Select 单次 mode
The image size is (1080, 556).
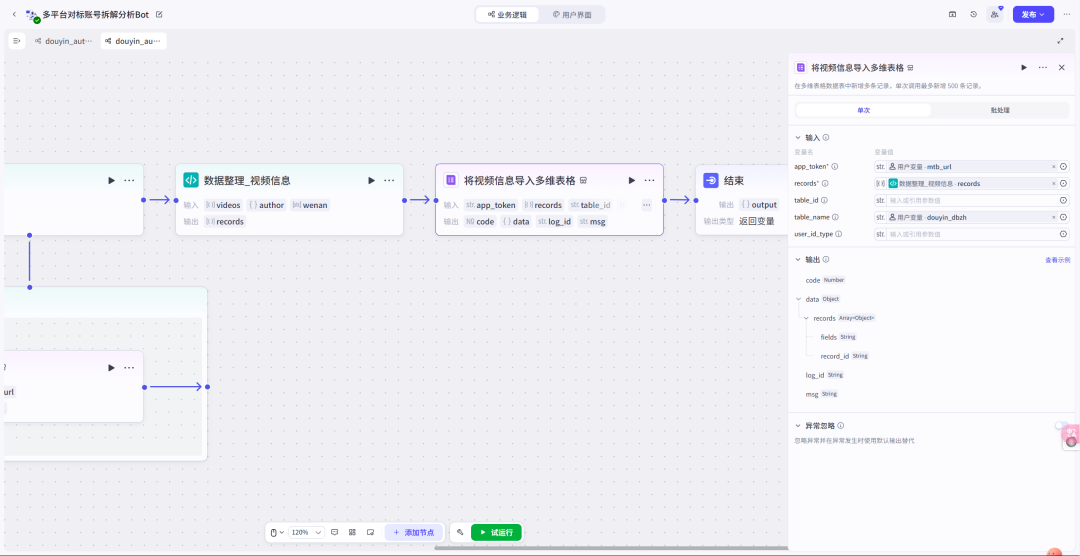click(863, 110)
